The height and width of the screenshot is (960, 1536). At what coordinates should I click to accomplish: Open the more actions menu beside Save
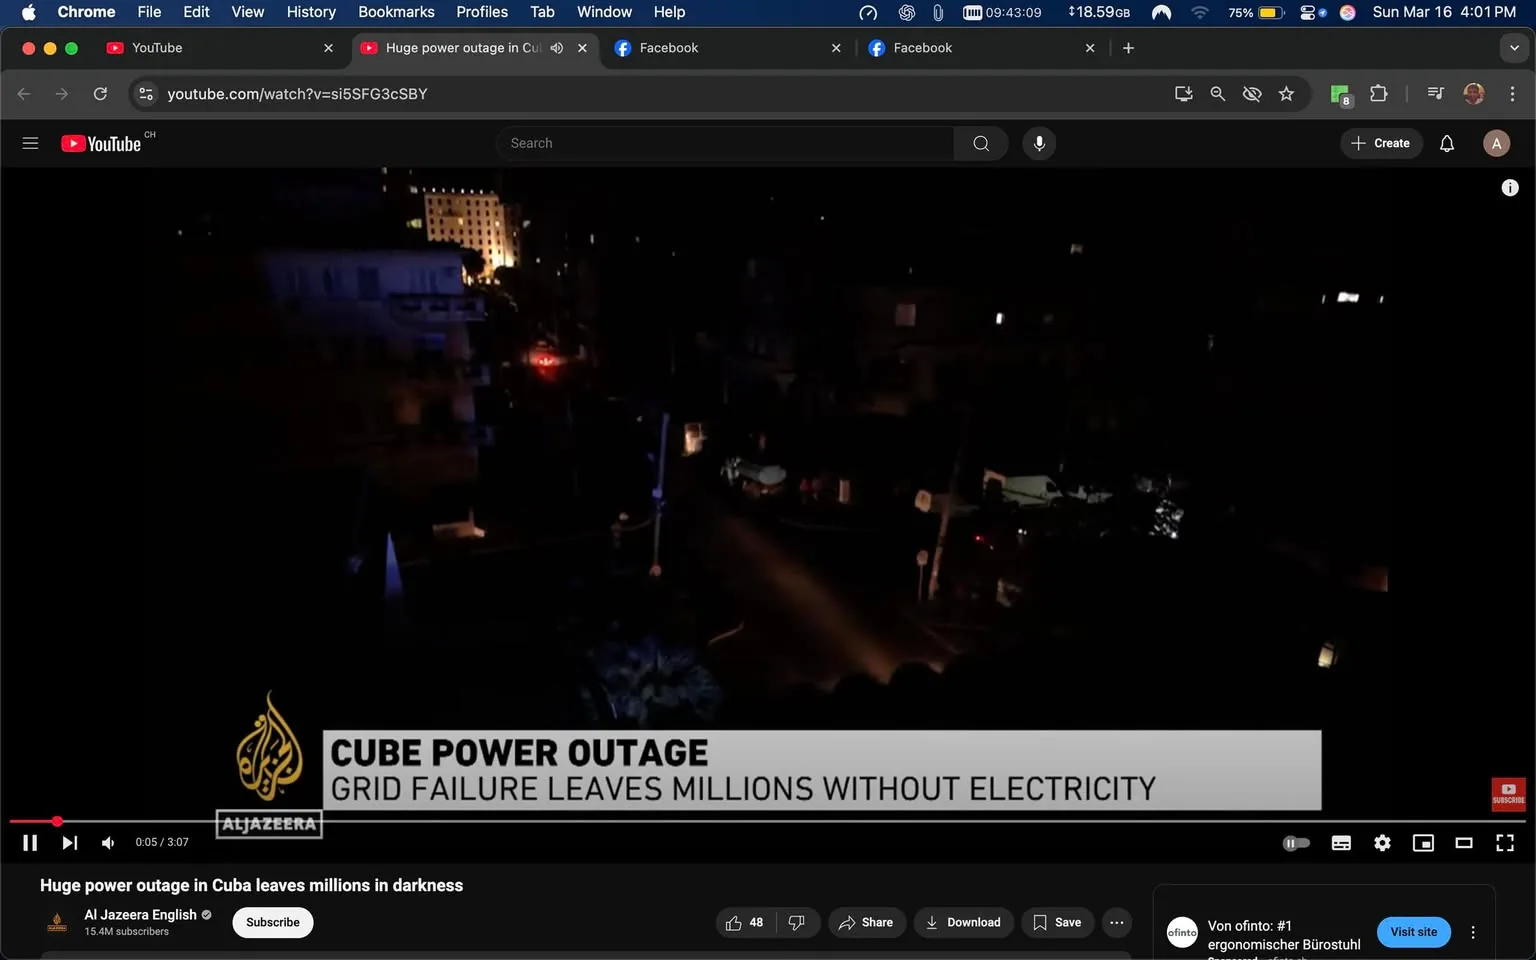[x=1116, y=922]
